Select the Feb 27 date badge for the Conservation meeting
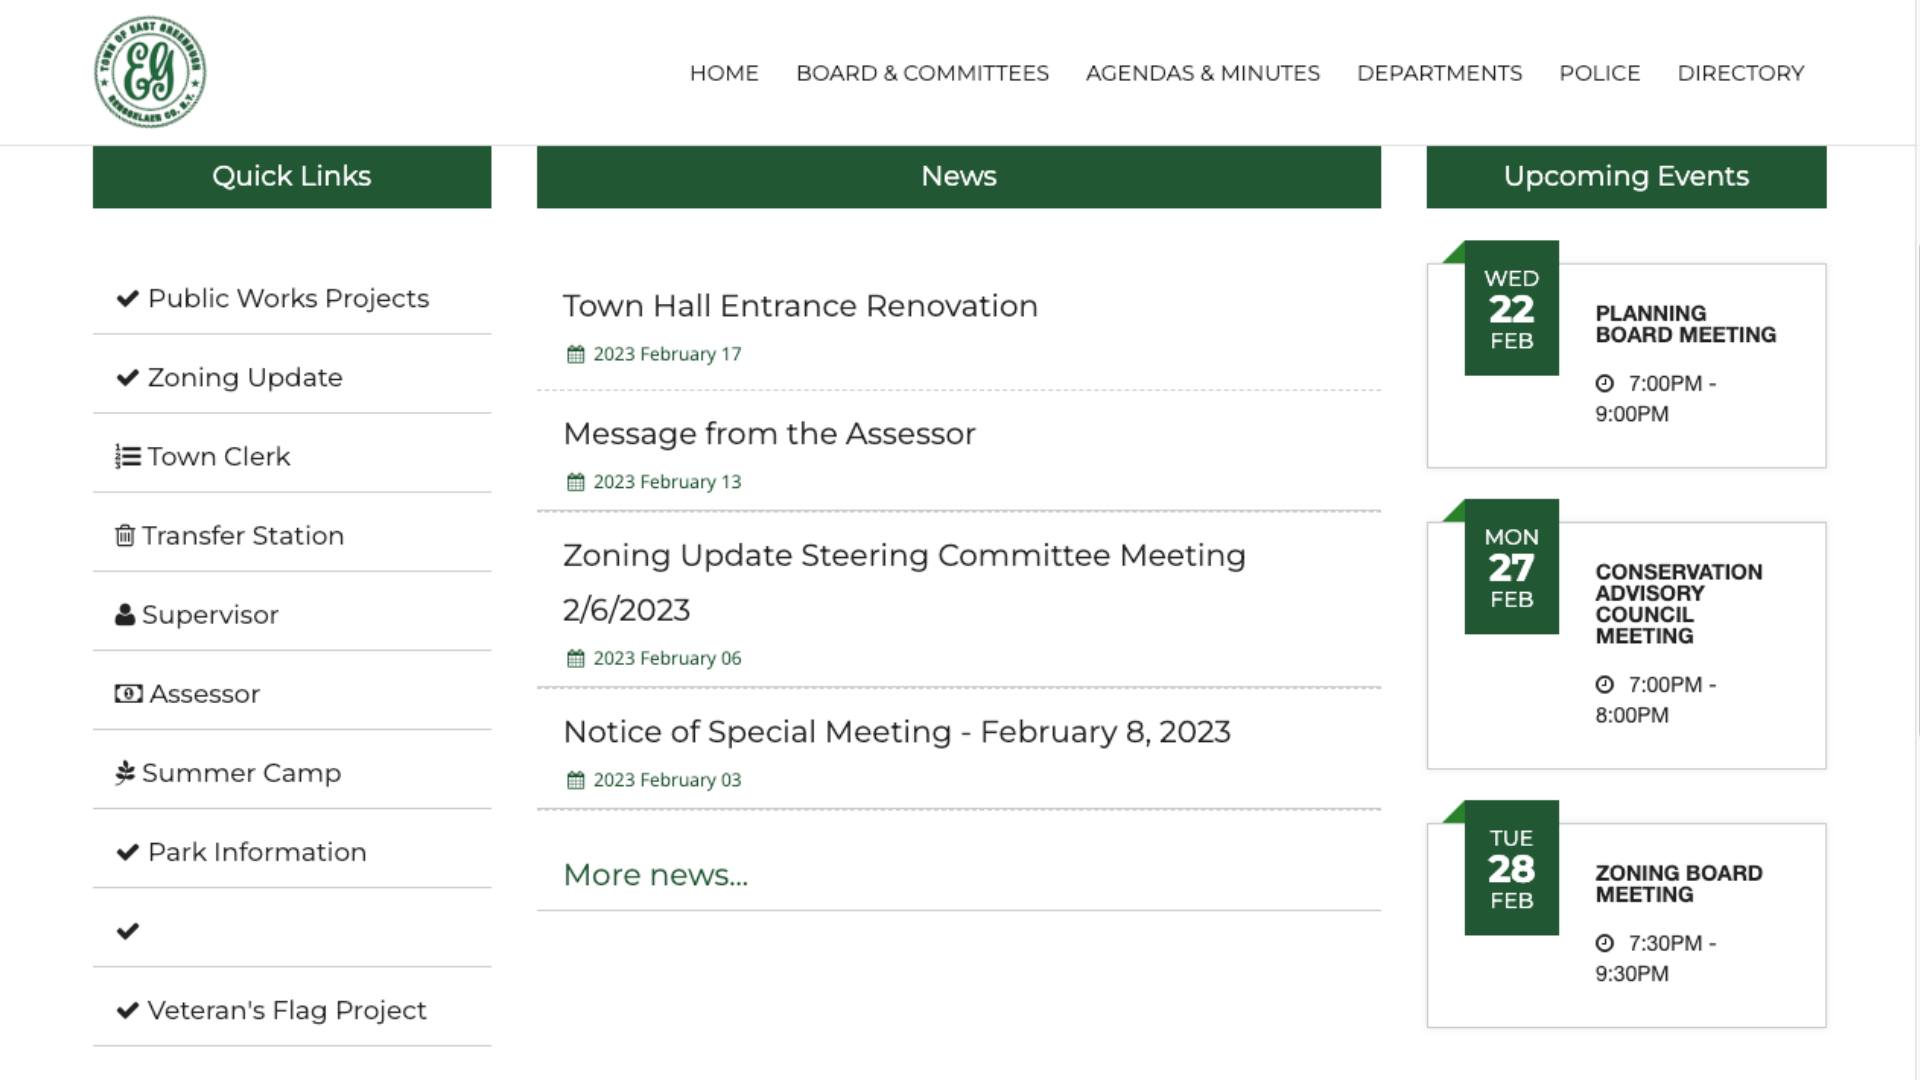The image size is (1920, 1080). point(1511,567)
